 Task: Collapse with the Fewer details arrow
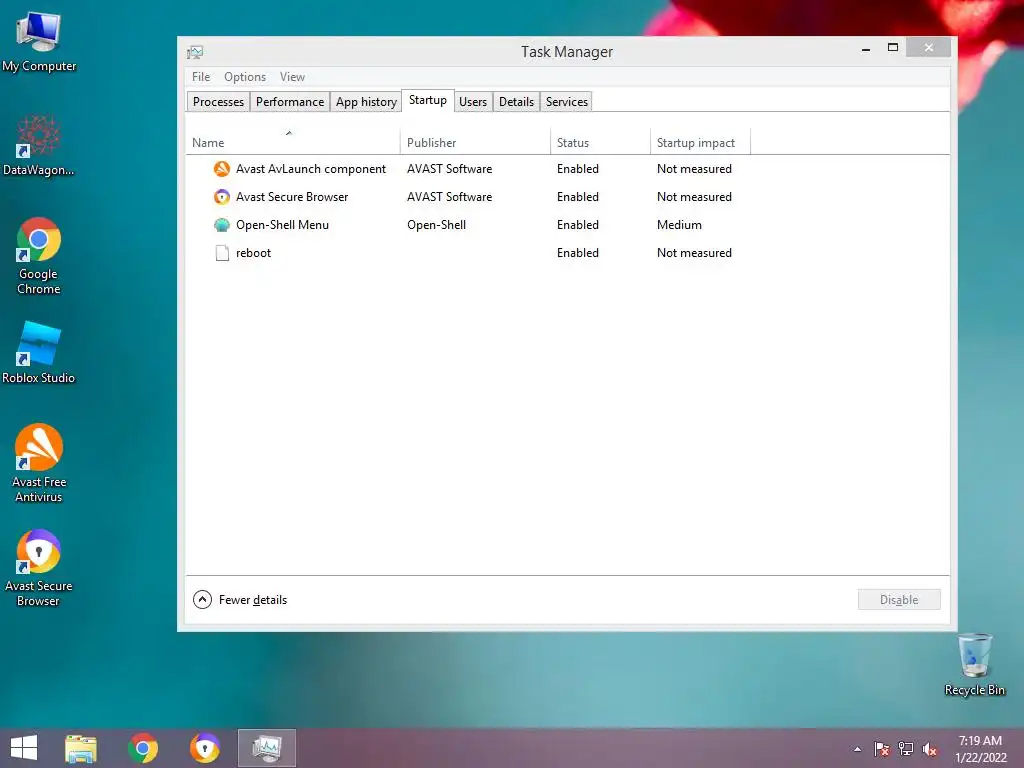coord(202,600)
